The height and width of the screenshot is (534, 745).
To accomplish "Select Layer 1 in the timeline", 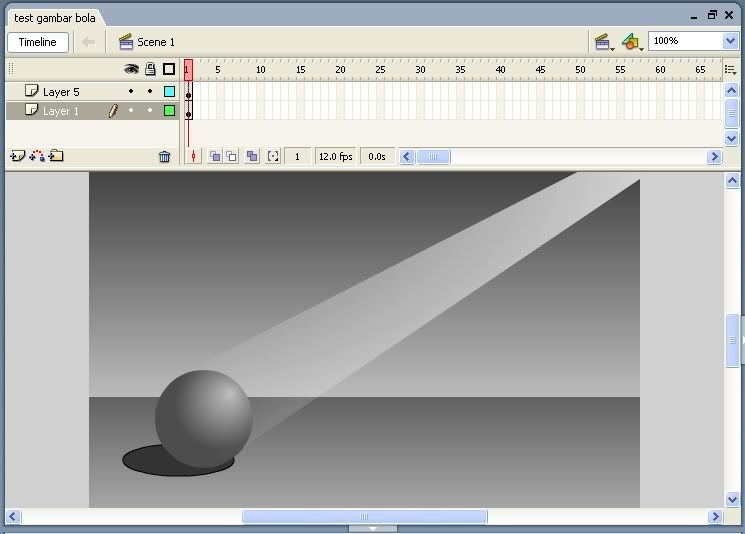I will [60, 111].
